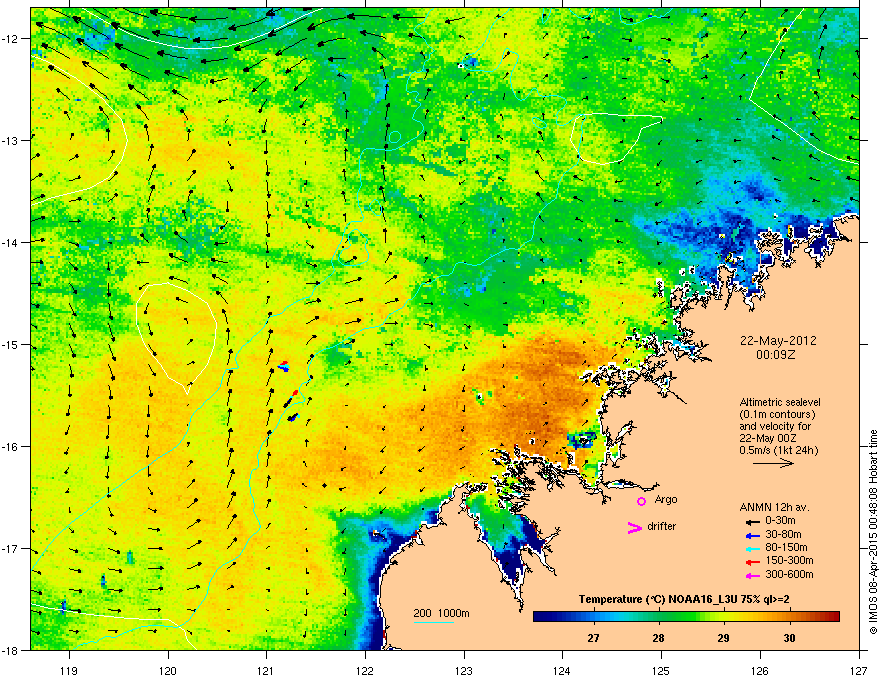
Task: Click the colorbar tick label 28
Action: pos(658,638)
